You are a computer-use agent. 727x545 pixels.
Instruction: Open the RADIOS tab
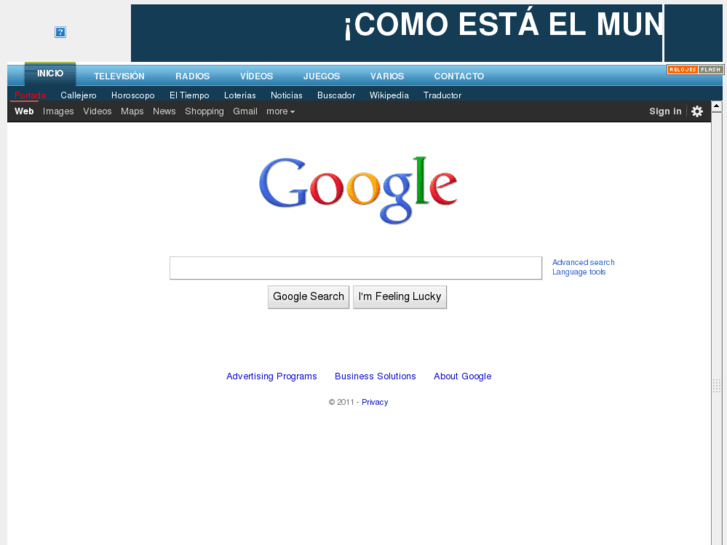pos(192,76)
